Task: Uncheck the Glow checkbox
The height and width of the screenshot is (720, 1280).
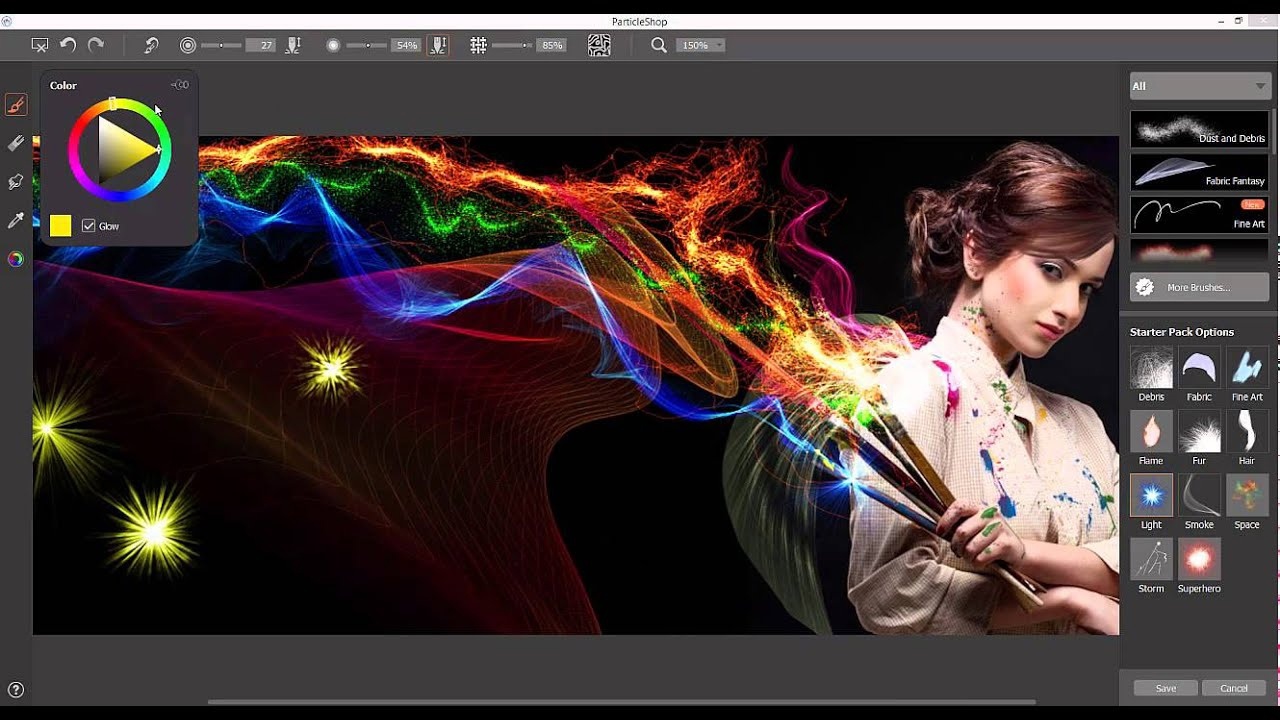Action: point(89,226)
